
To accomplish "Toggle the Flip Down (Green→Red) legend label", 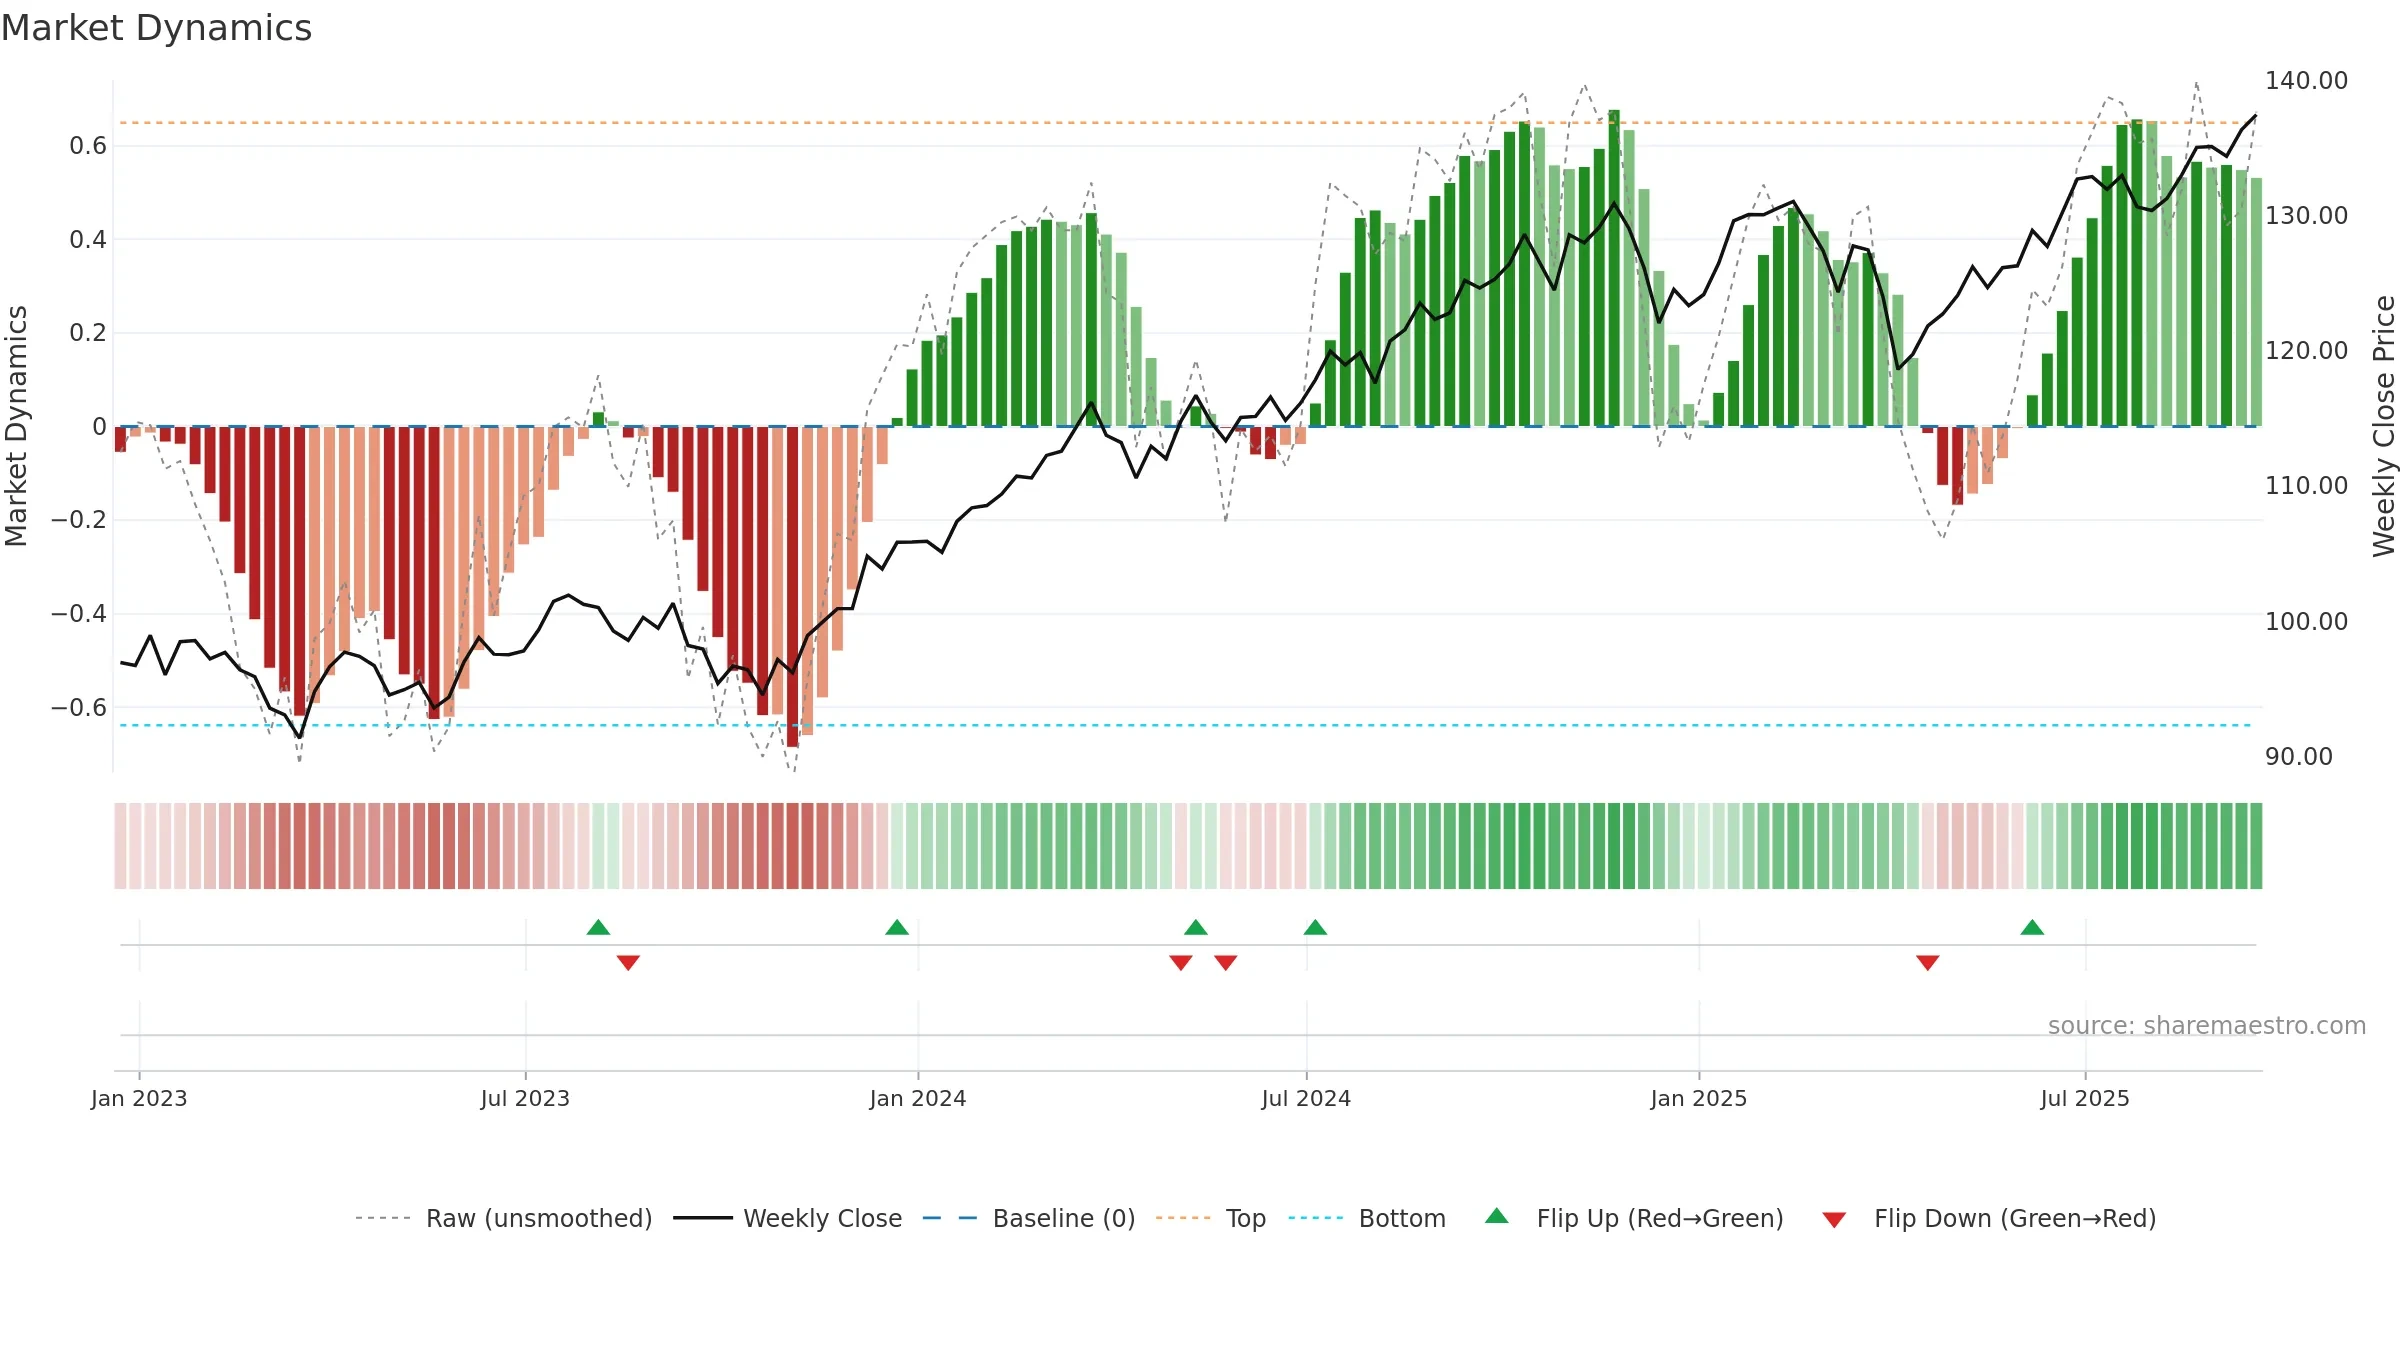I will click(2015, 1218).
